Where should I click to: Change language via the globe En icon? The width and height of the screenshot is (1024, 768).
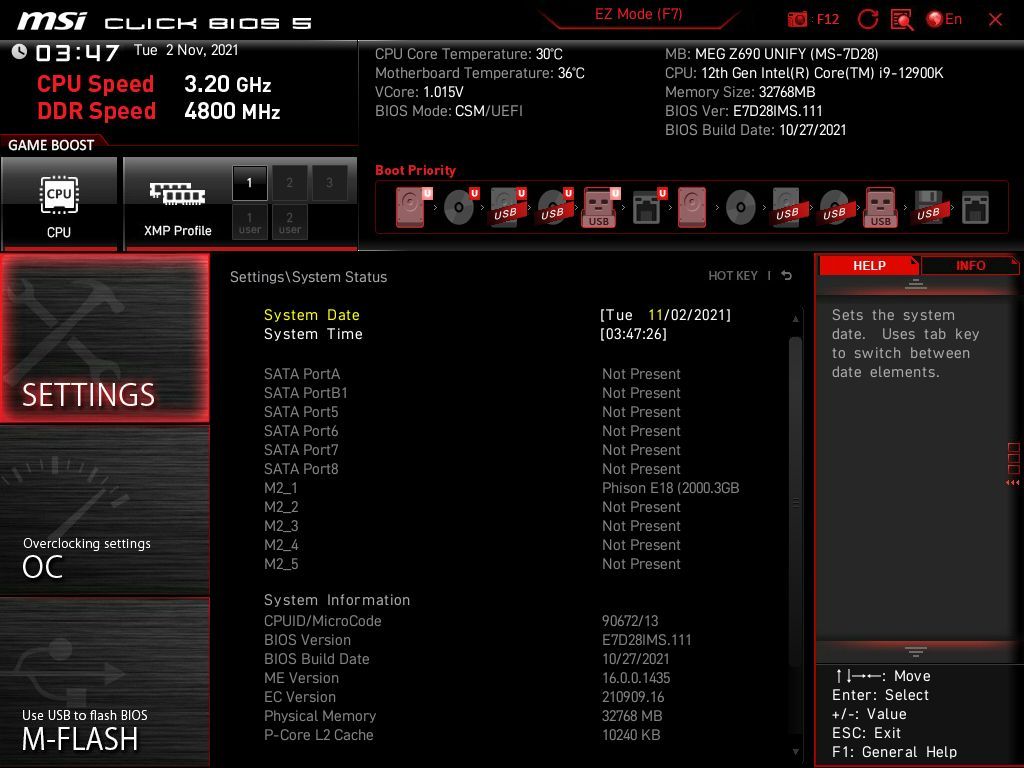(x=944, y=19)
